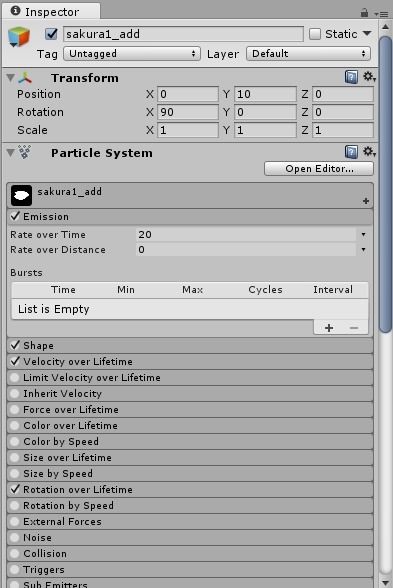Expand the Velocity over Lifetime section

click(190, 362)
